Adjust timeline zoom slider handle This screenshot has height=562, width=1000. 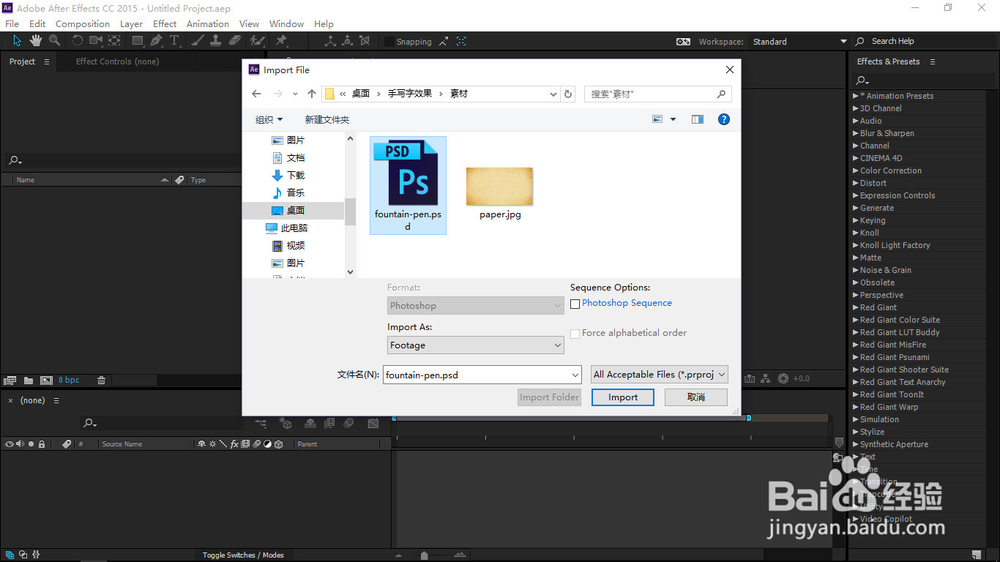(x=424, y=556)
